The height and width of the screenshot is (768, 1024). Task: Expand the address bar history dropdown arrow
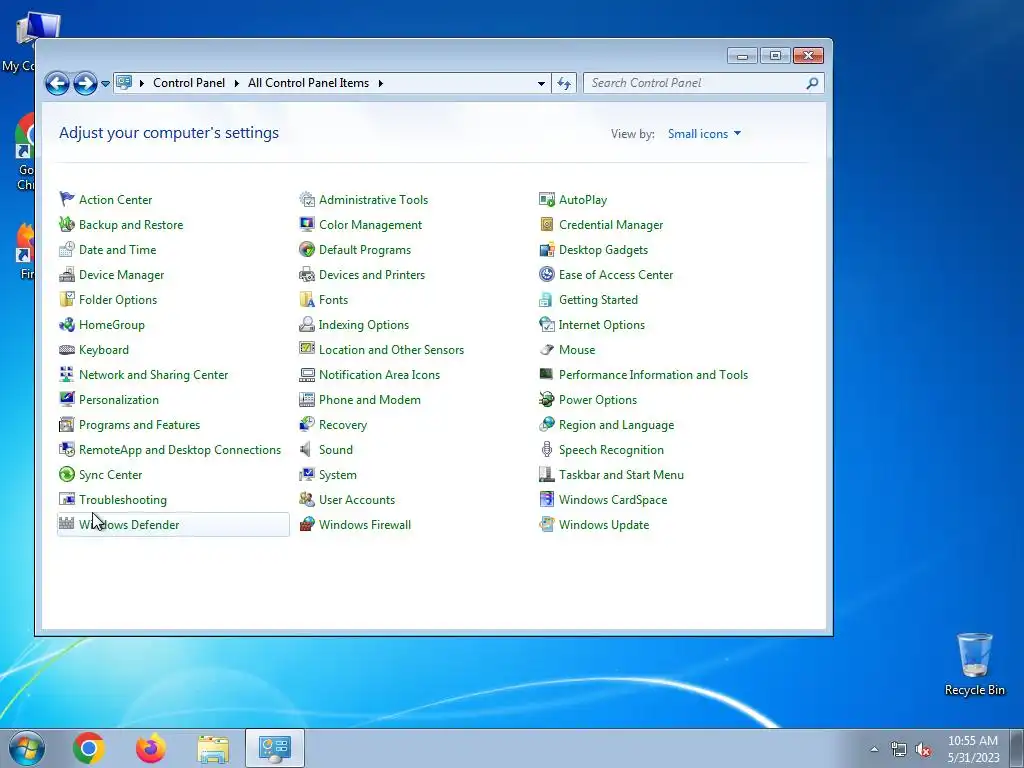(541, 84)
